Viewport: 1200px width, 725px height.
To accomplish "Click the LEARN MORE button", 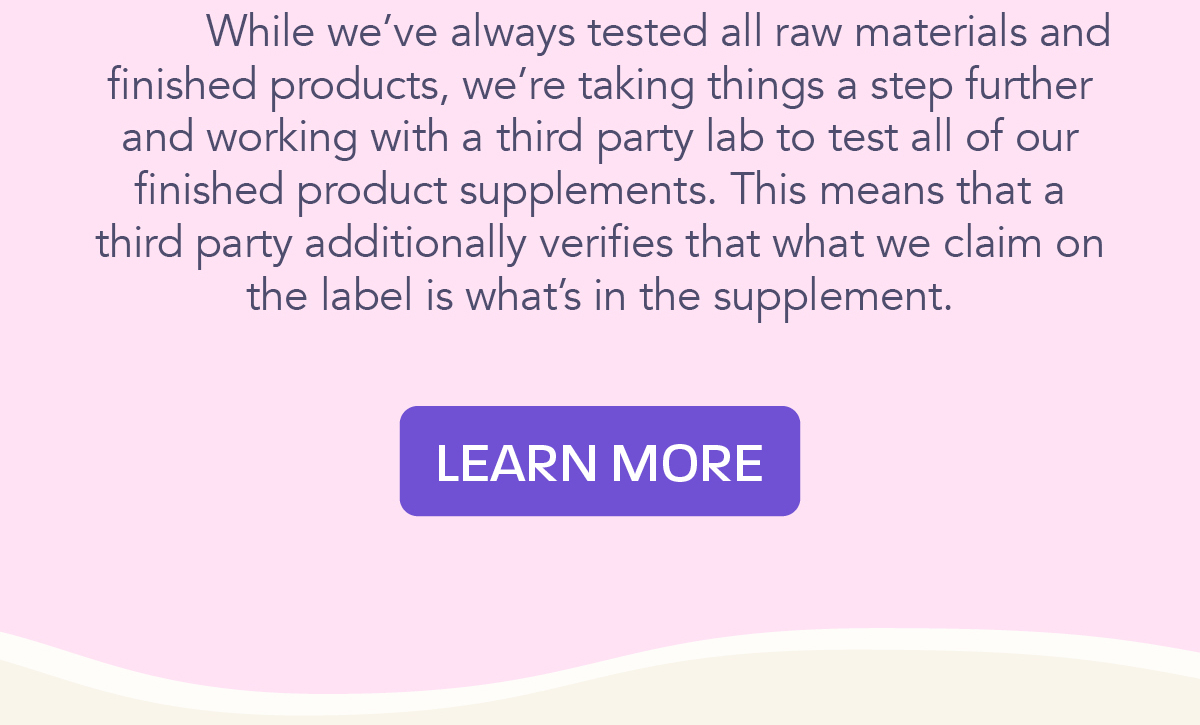I will (x=600, y=461).
